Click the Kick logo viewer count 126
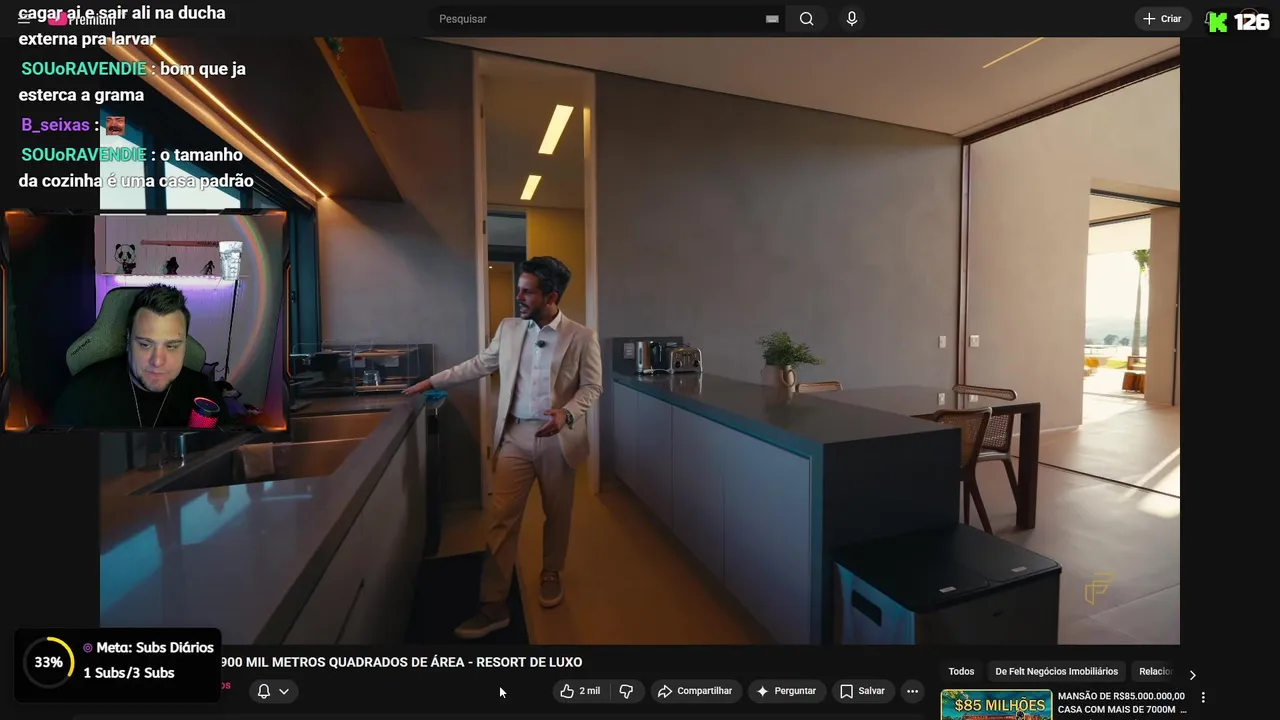 point(1238,21)
